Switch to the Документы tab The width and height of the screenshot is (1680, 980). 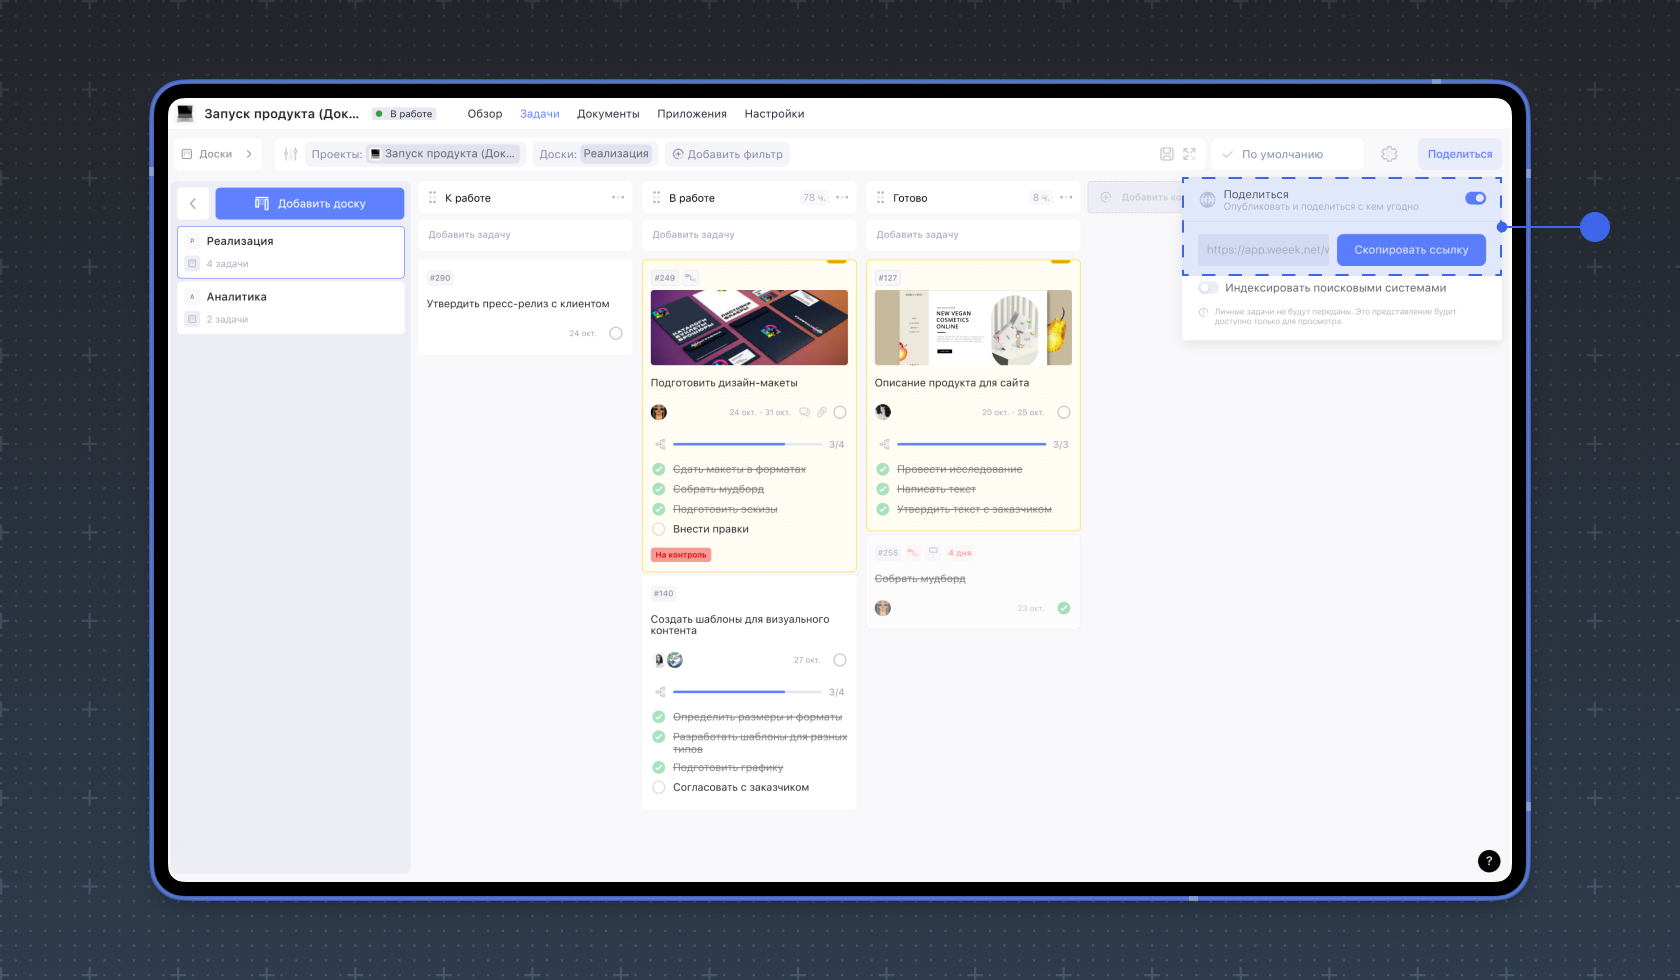pyautogui.click(x=608, y=114)
